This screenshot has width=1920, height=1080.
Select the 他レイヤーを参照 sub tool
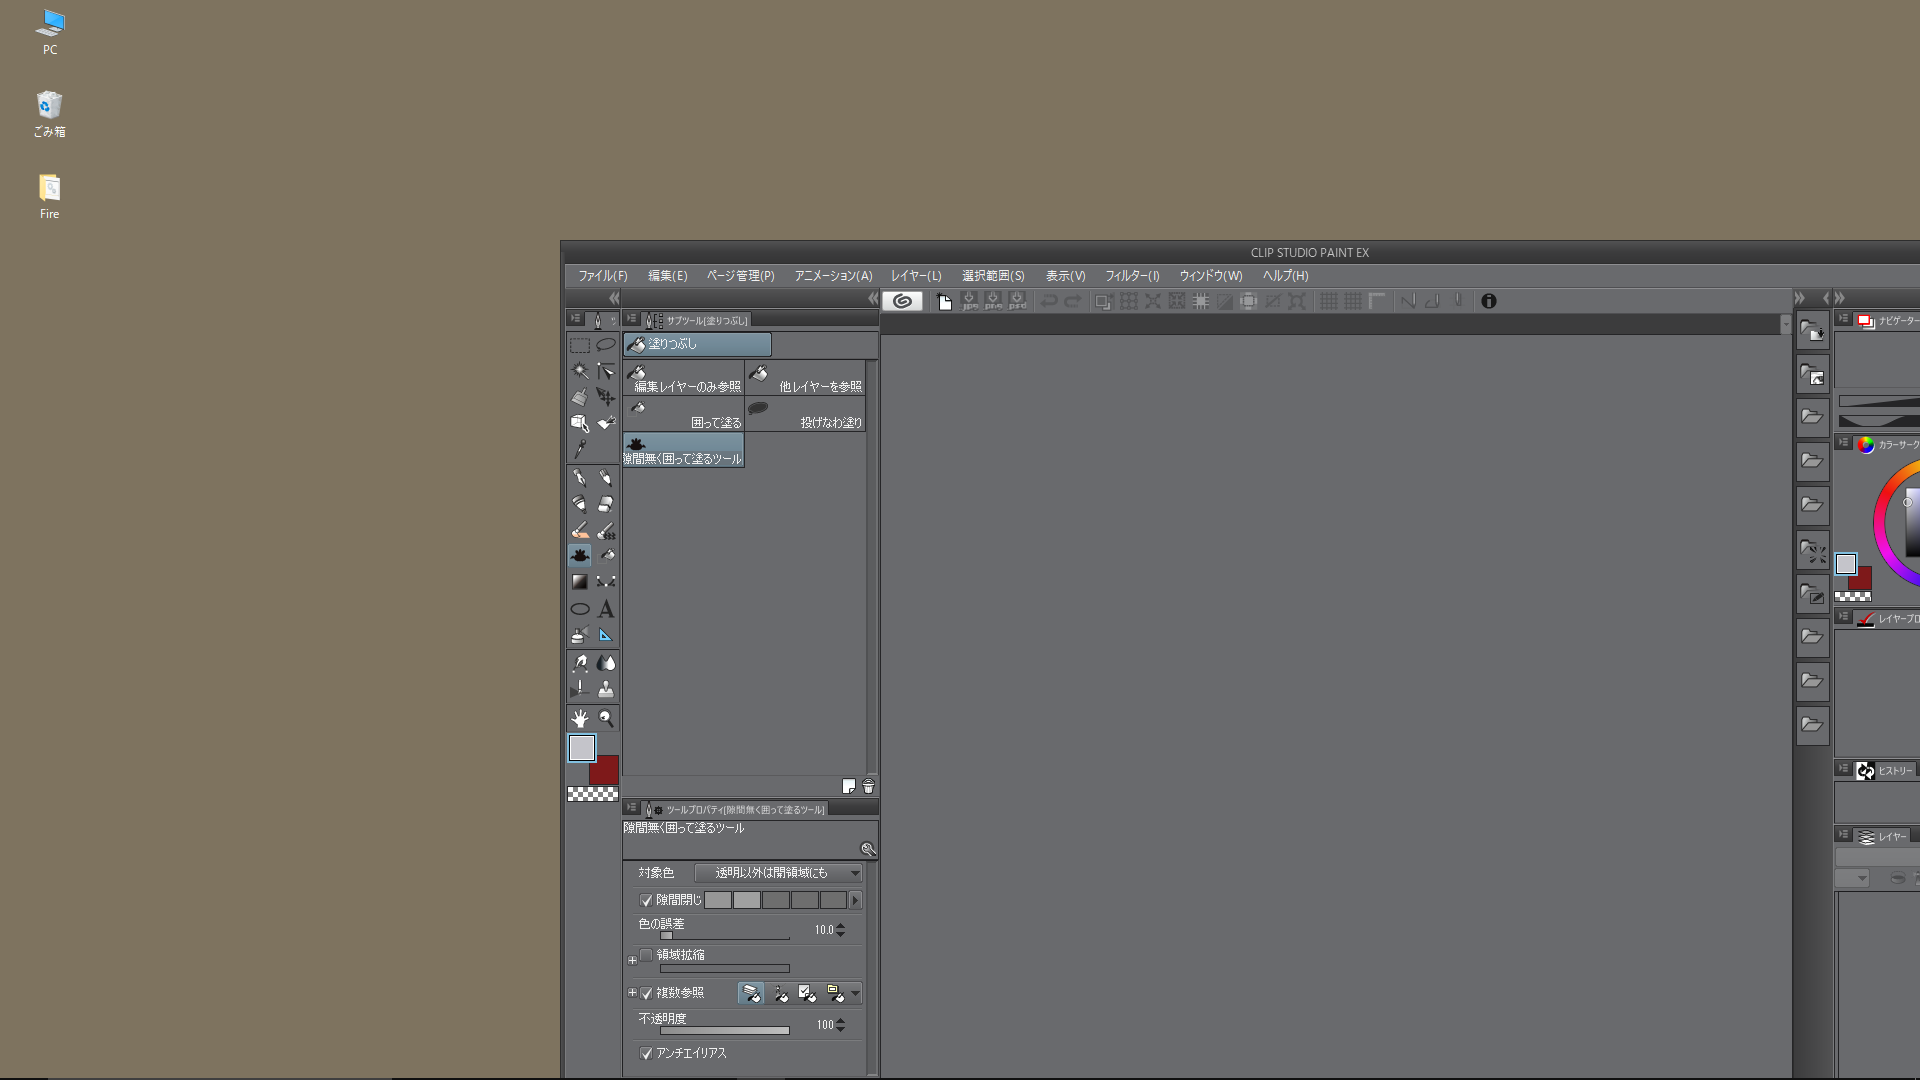(805, 378)
